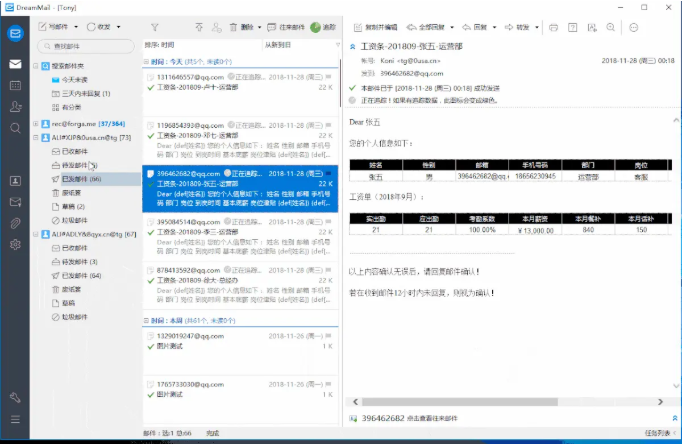Click the print icon in reading pane toolbar
682x444 pixels.
553,27
